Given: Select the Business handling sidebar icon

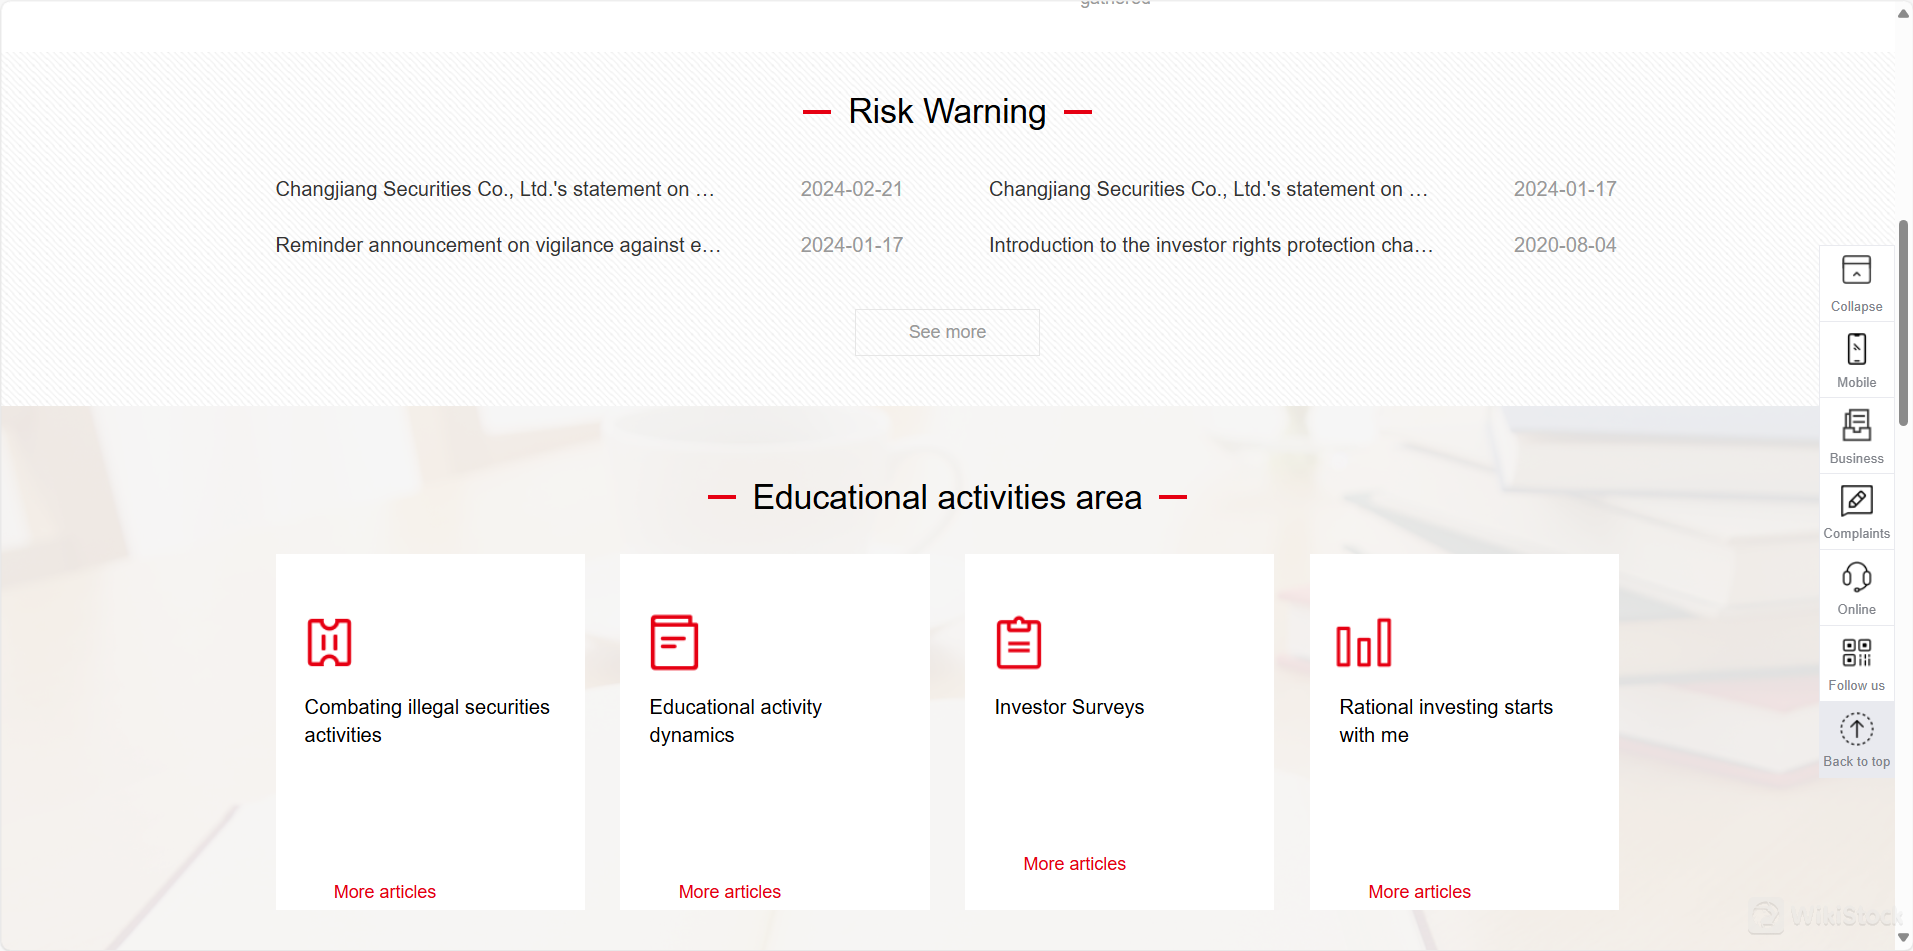Looking at the screenshot, I should (1855, 433).
